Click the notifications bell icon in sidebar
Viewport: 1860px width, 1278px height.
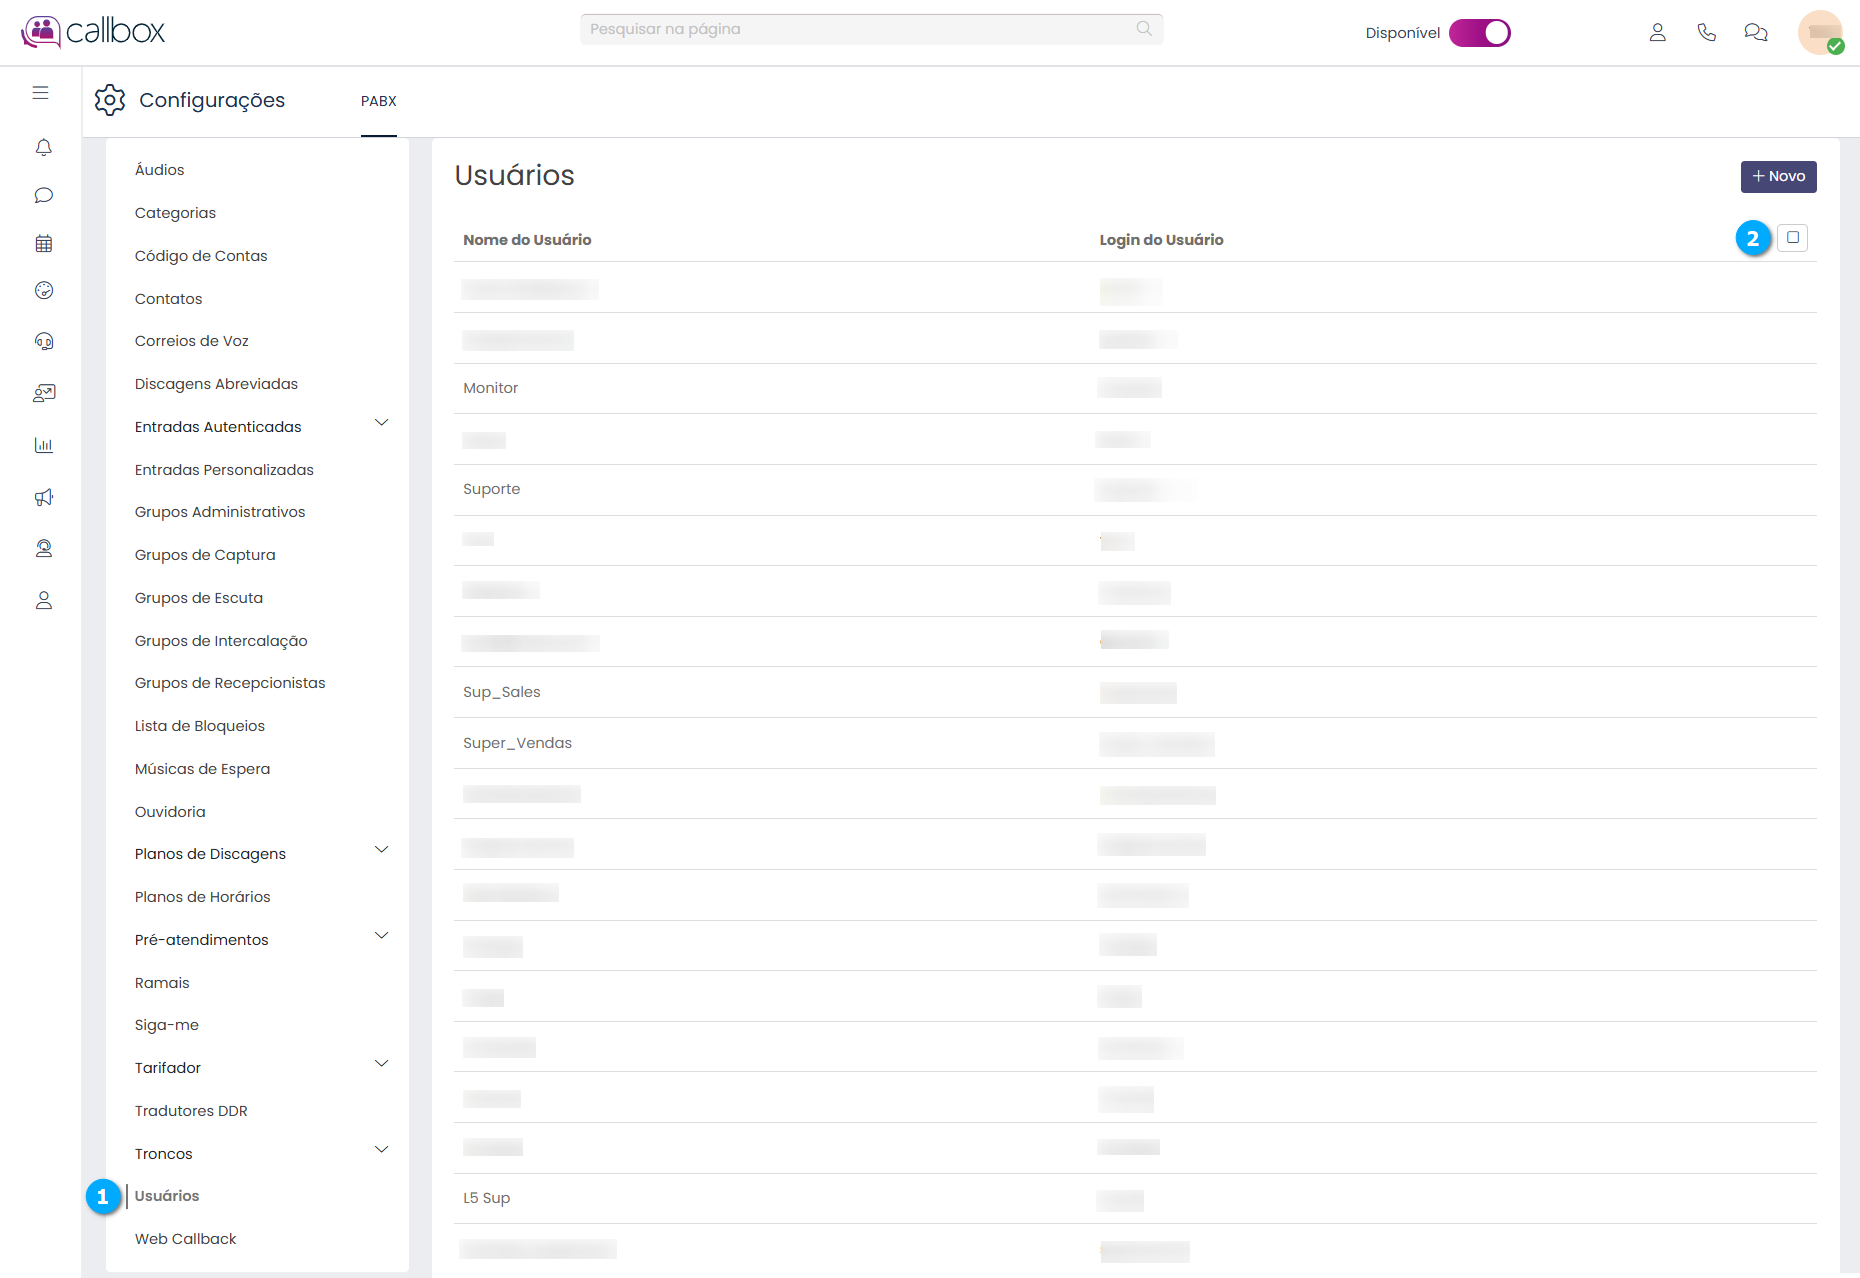tap(43, 148)
